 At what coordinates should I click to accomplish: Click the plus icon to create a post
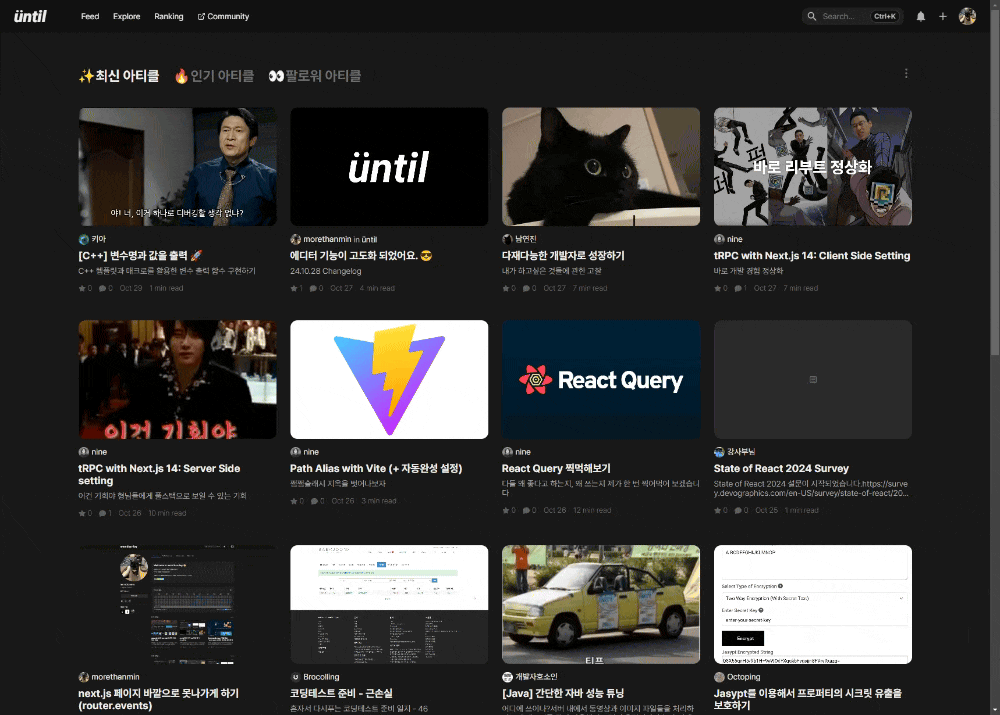click(x=943, y=17)
